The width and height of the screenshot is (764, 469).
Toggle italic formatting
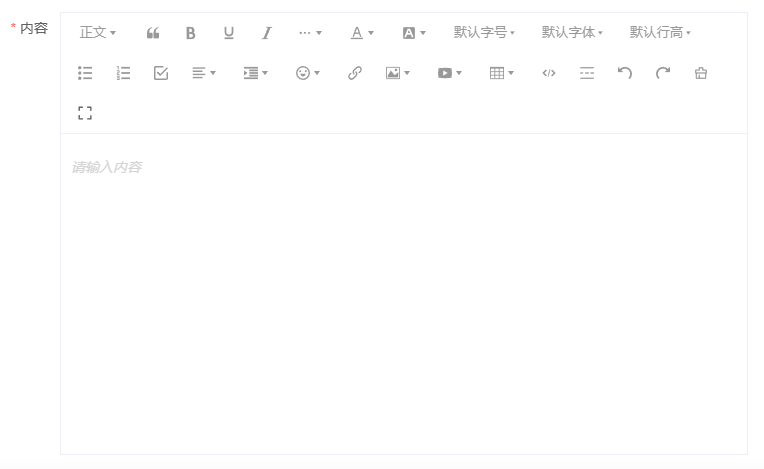[x=267, y=33]
